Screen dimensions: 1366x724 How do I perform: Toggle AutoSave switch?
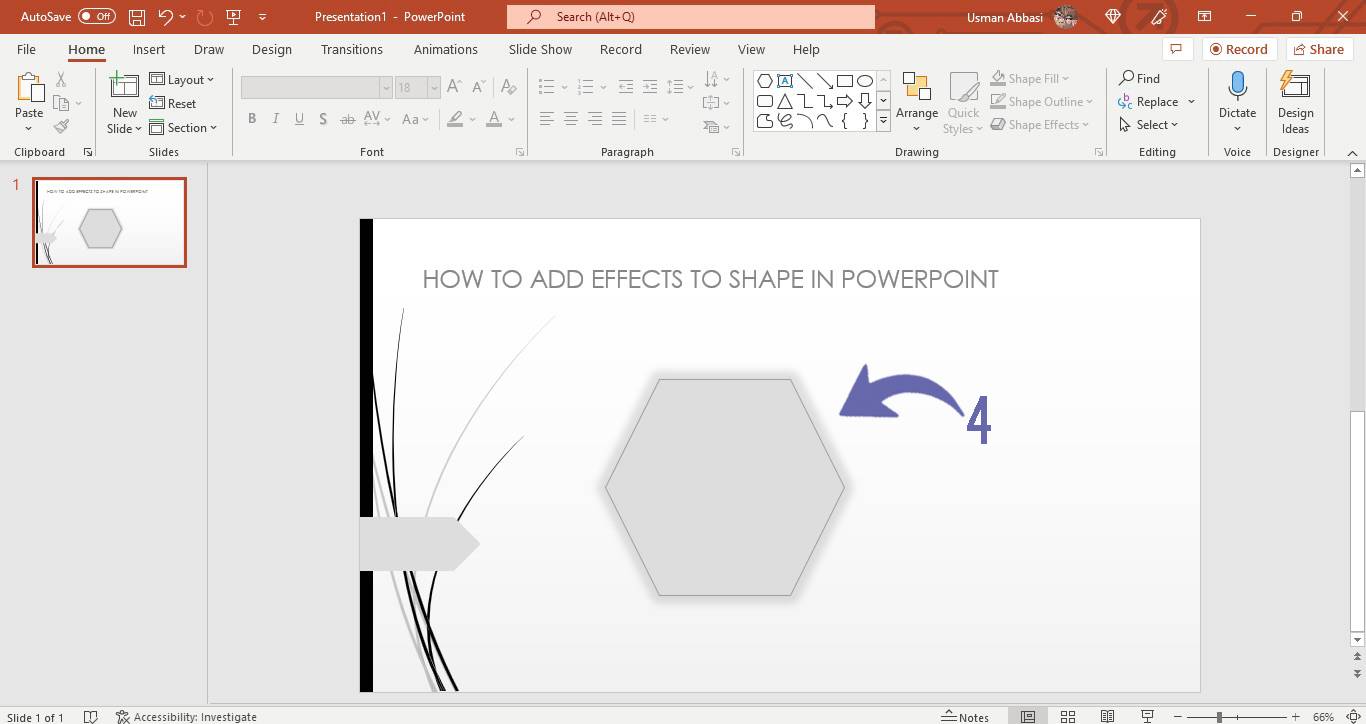pyautogui.click(x=96, y=17)
